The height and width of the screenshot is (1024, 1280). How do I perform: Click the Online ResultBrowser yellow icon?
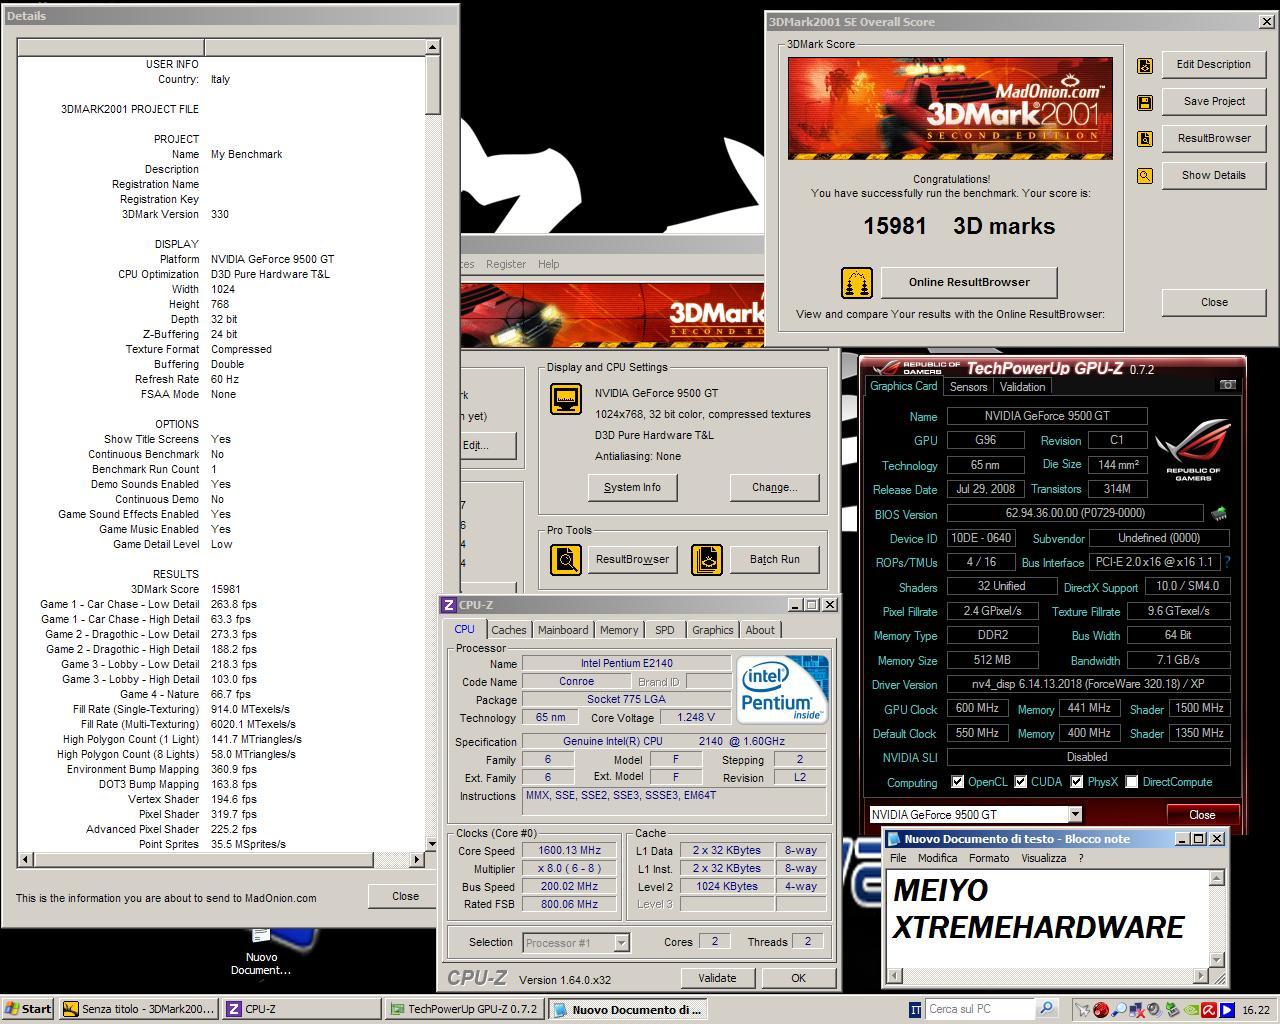pos(857,283)
